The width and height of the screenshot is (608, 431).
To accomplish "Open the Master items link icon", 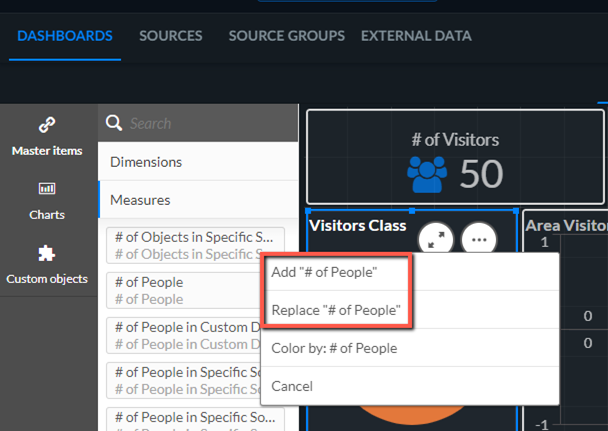I will tap(47, 125).
